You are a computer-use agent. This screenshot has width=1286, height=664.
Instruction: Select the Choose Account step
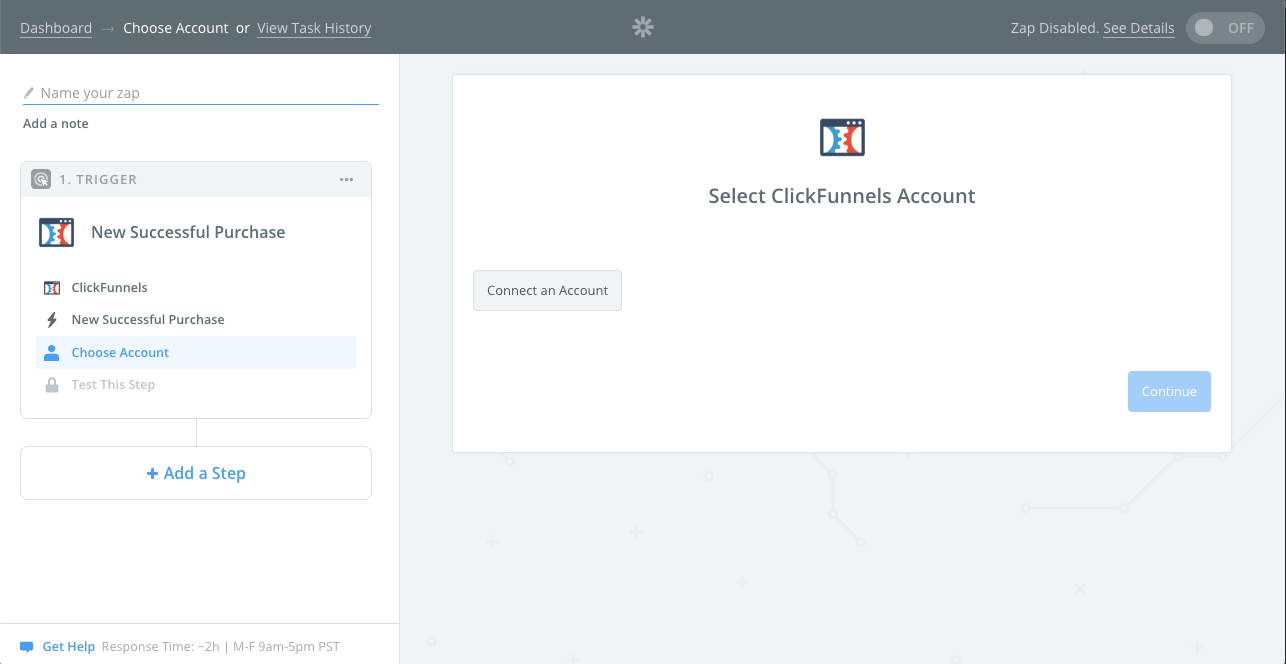(x=196, y=352)
